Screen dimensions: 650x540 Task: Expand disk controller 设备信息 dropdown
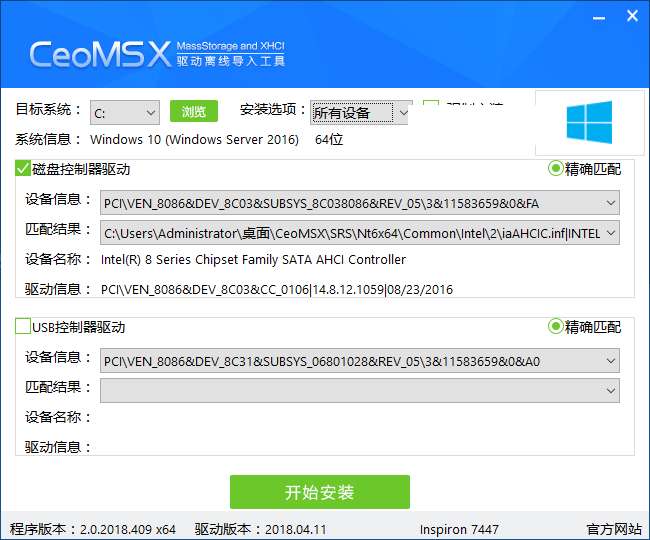(x=360, y=203)
